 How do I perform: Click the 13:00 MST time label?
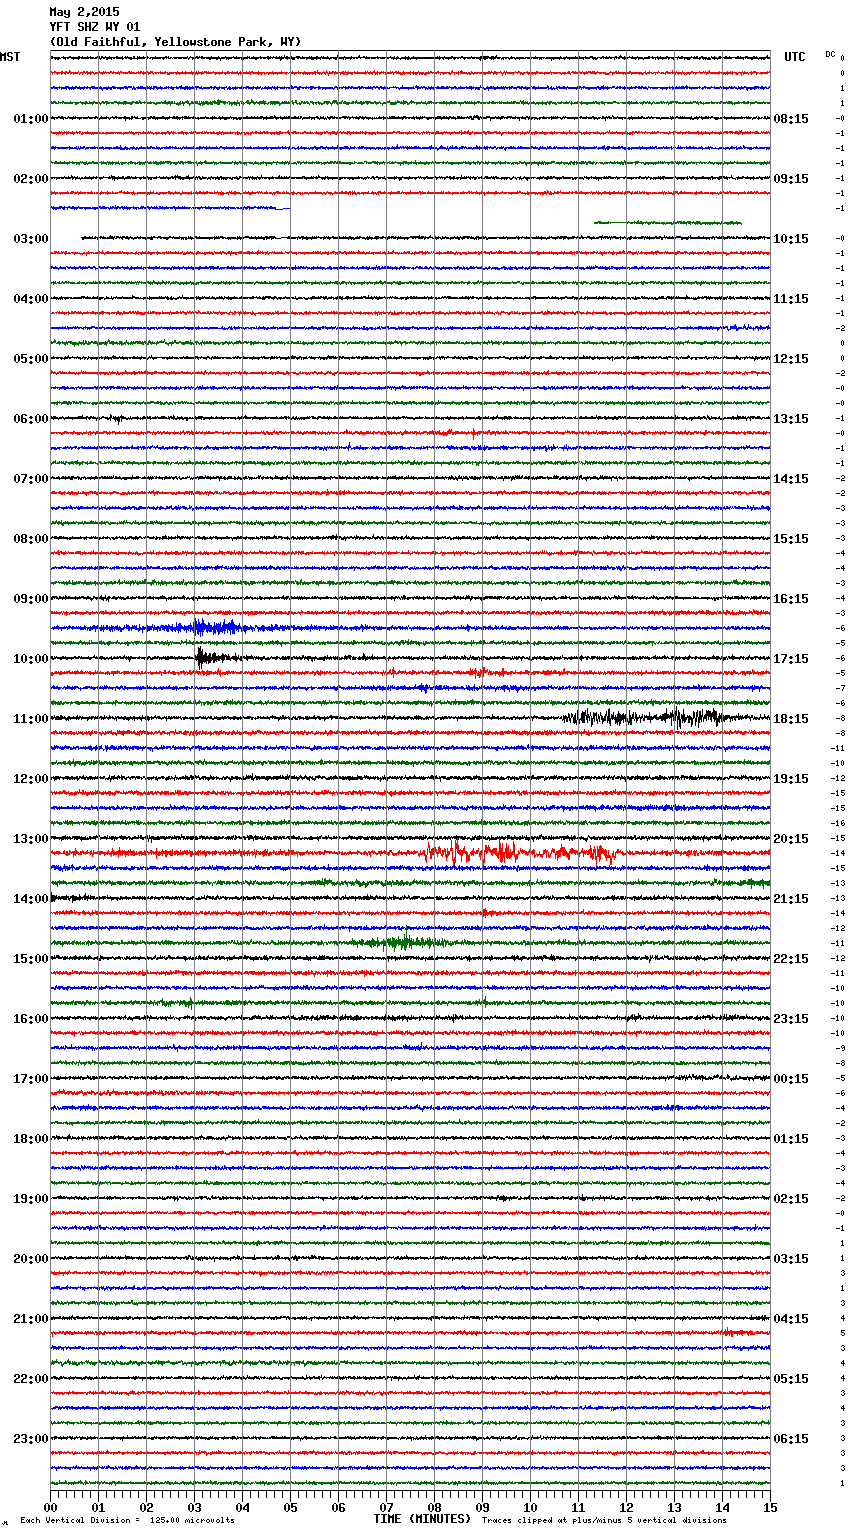31,839
